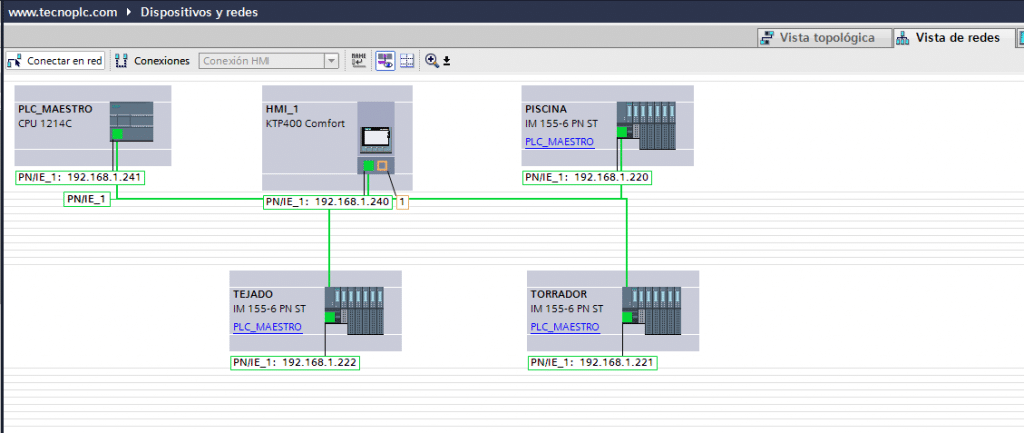
Task: Click the orange '1' label next to HMI address
Action: (x=402, y=202)
